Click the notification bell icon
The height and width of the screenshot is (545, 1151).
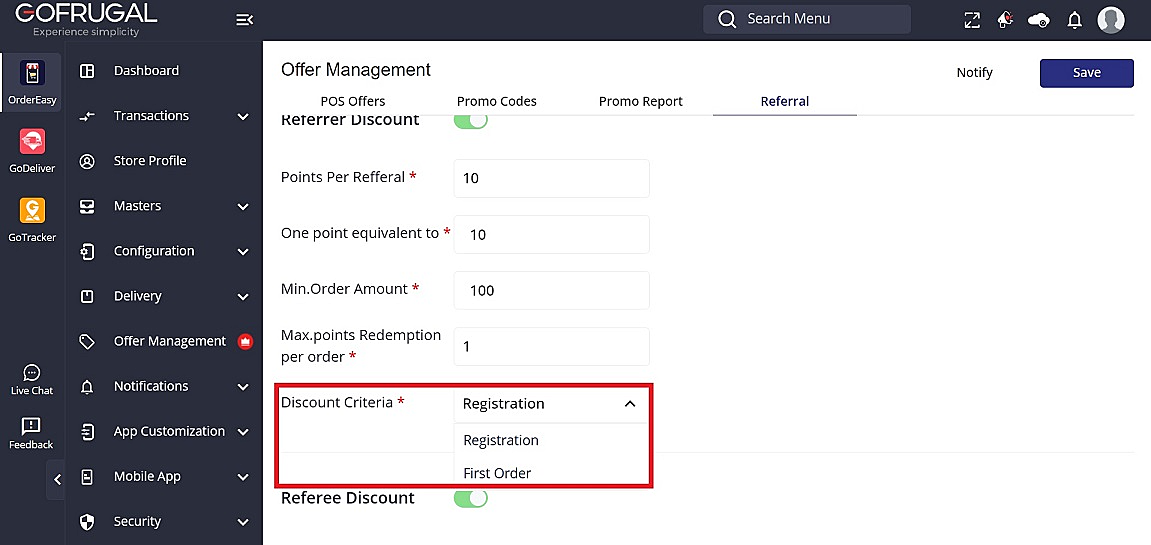(1075, 20)
